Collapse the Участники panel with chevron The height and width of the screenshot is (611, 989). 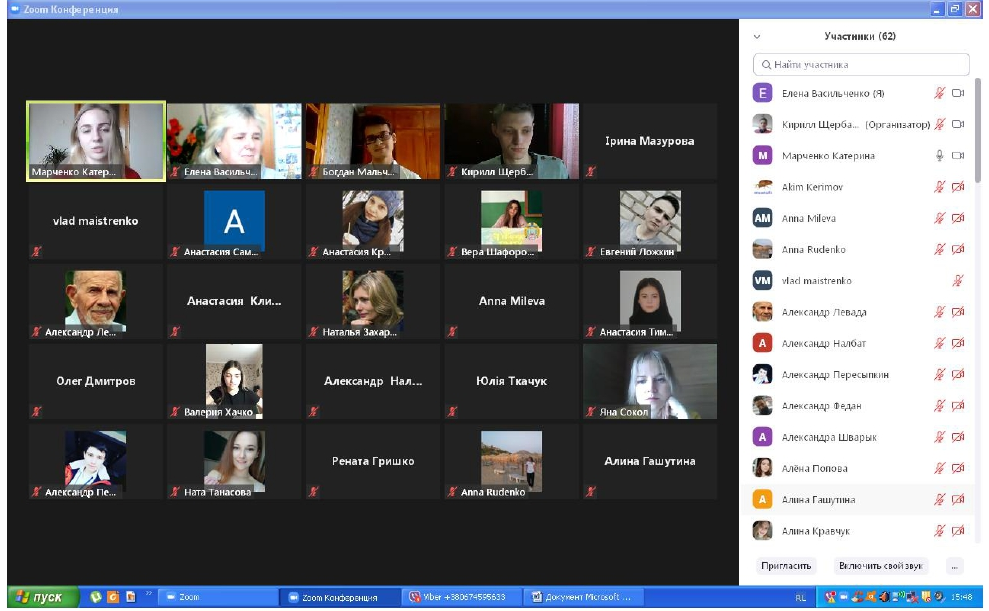coord(757,37)
